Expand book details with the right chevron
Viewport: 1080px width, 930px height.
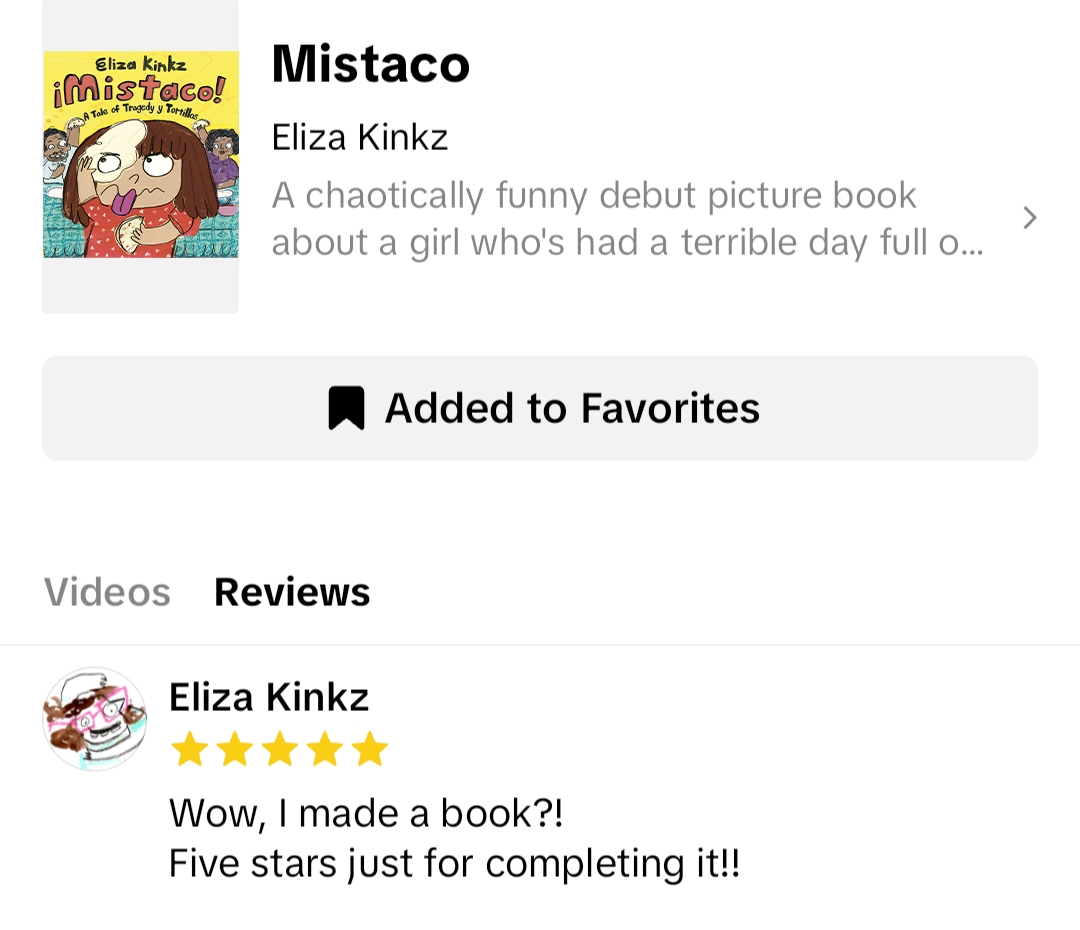point(1030,218)
